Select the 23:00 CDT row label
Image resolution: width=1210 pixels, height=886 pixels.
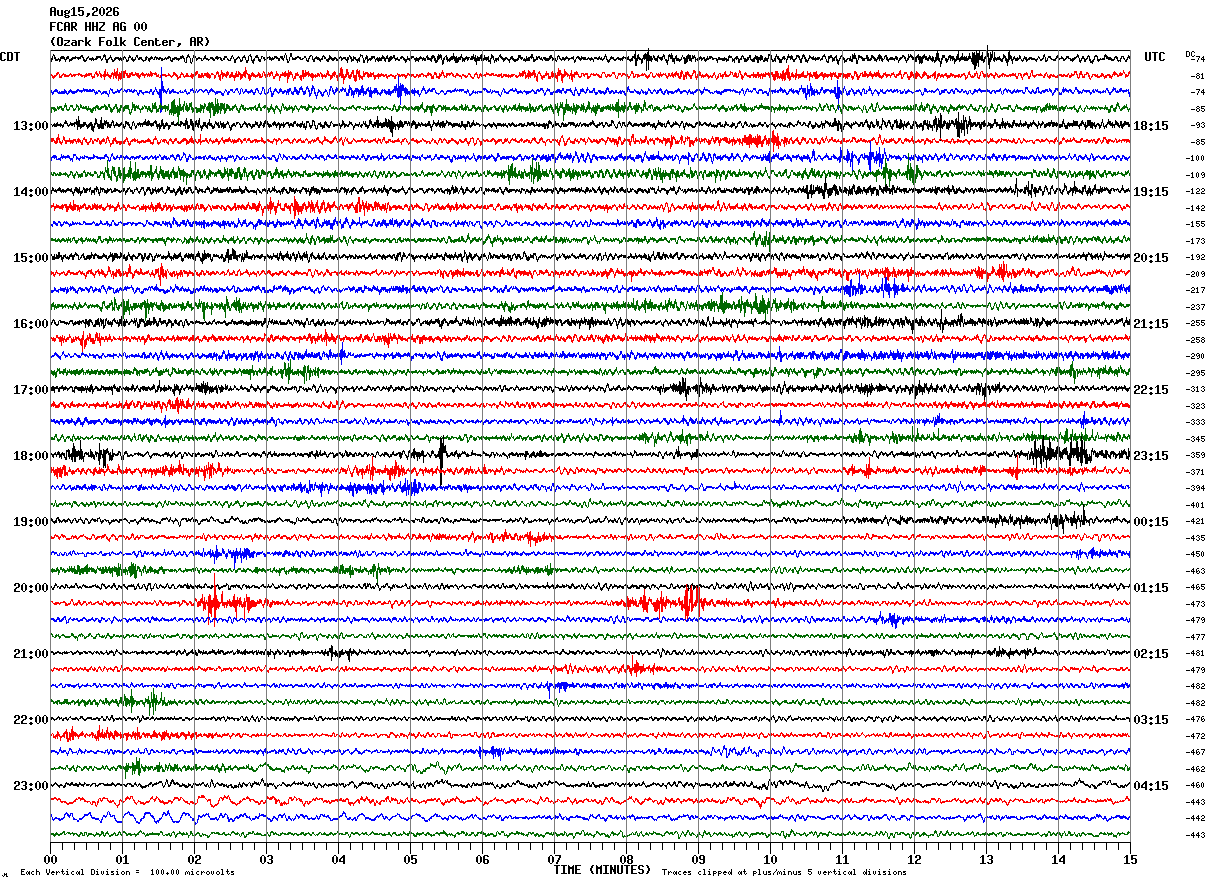31,786
